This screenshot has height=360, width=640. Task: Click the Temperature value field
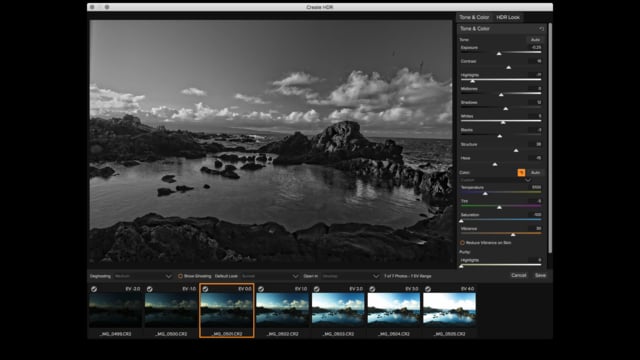click(535, 187)
